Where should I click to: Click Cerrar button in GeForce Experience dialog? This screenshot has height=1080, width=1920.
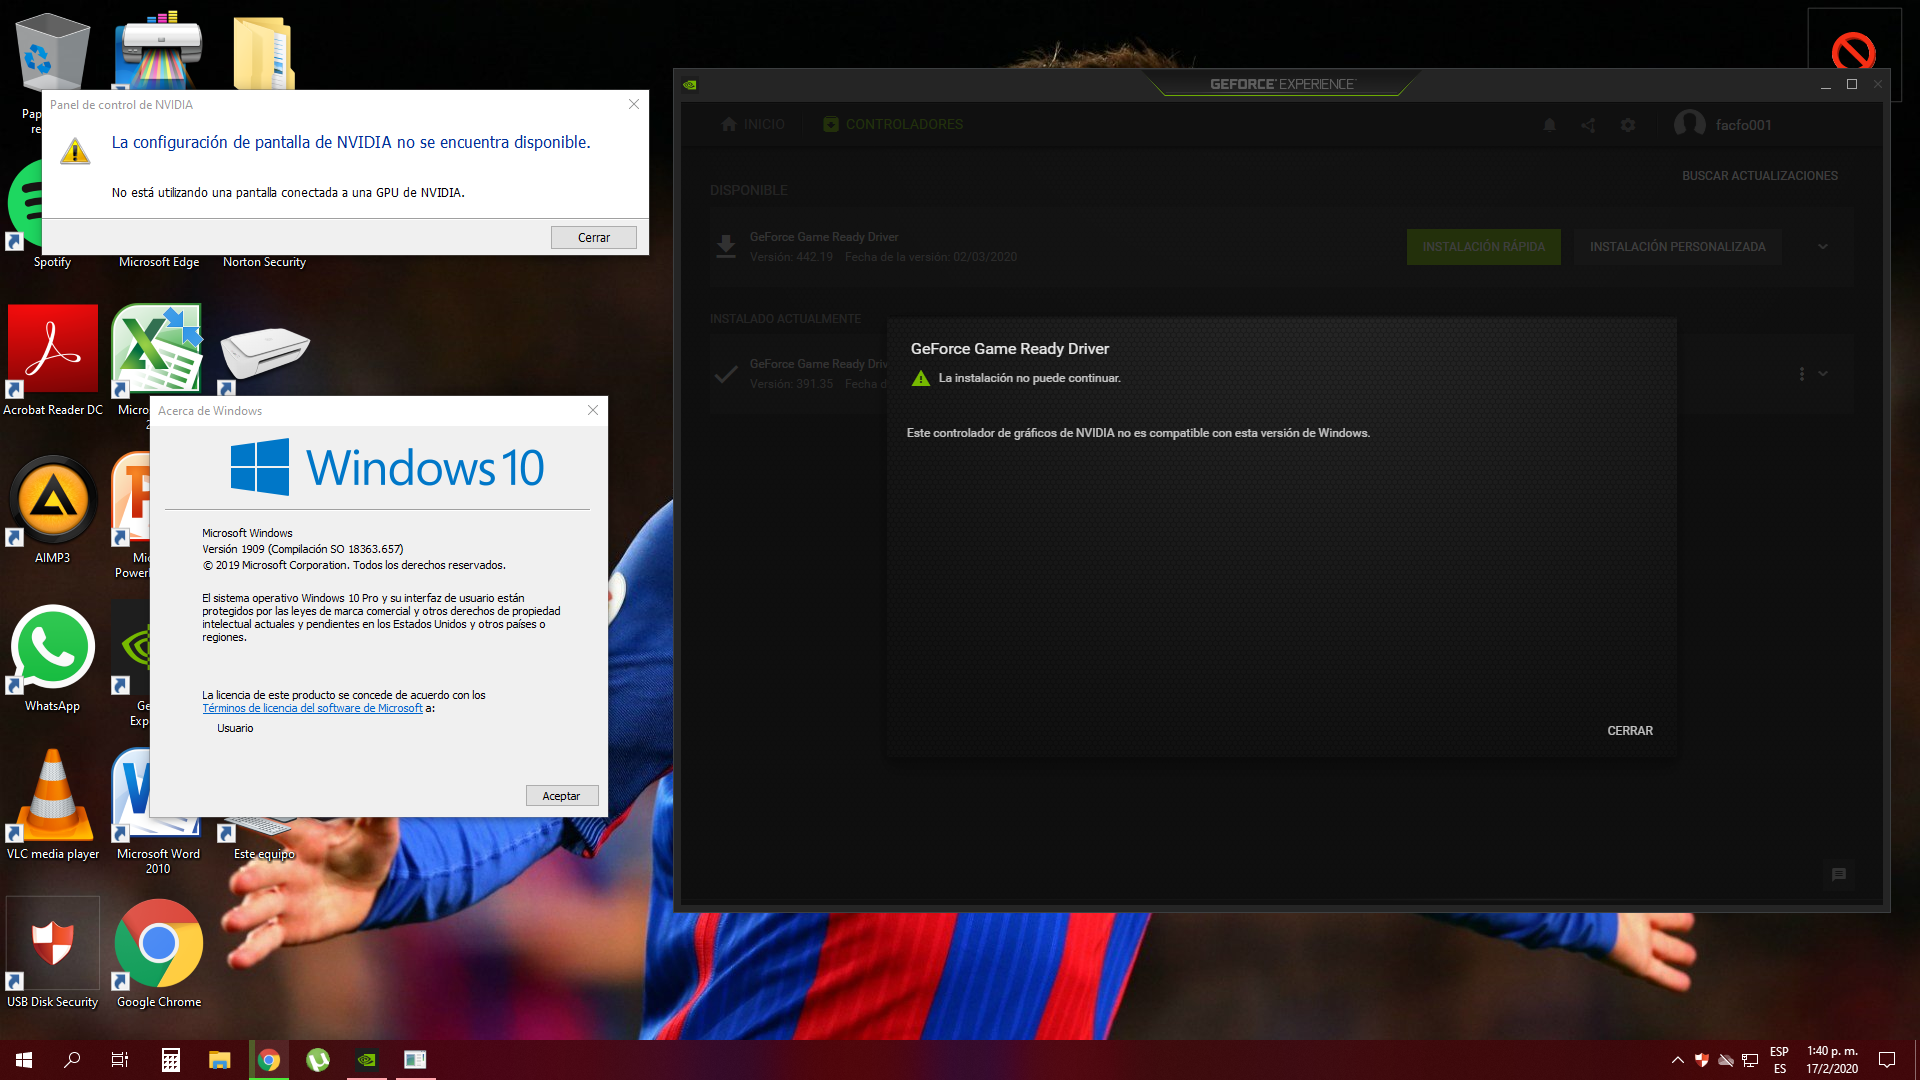click(1630, 729)
